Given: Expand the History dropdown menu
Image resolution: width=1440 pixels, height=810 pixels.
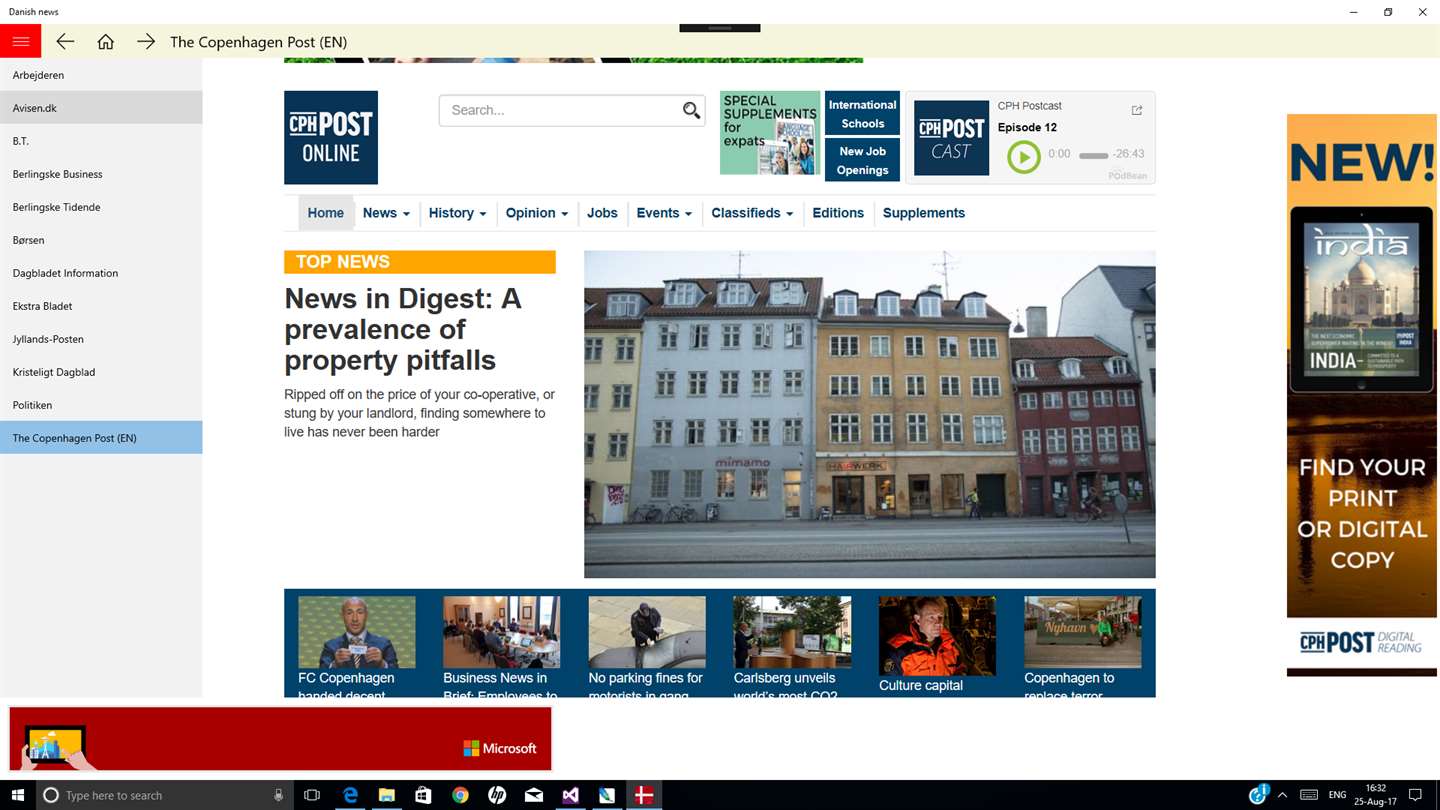Looking at the screenshot, I should (x=457, y=213).
